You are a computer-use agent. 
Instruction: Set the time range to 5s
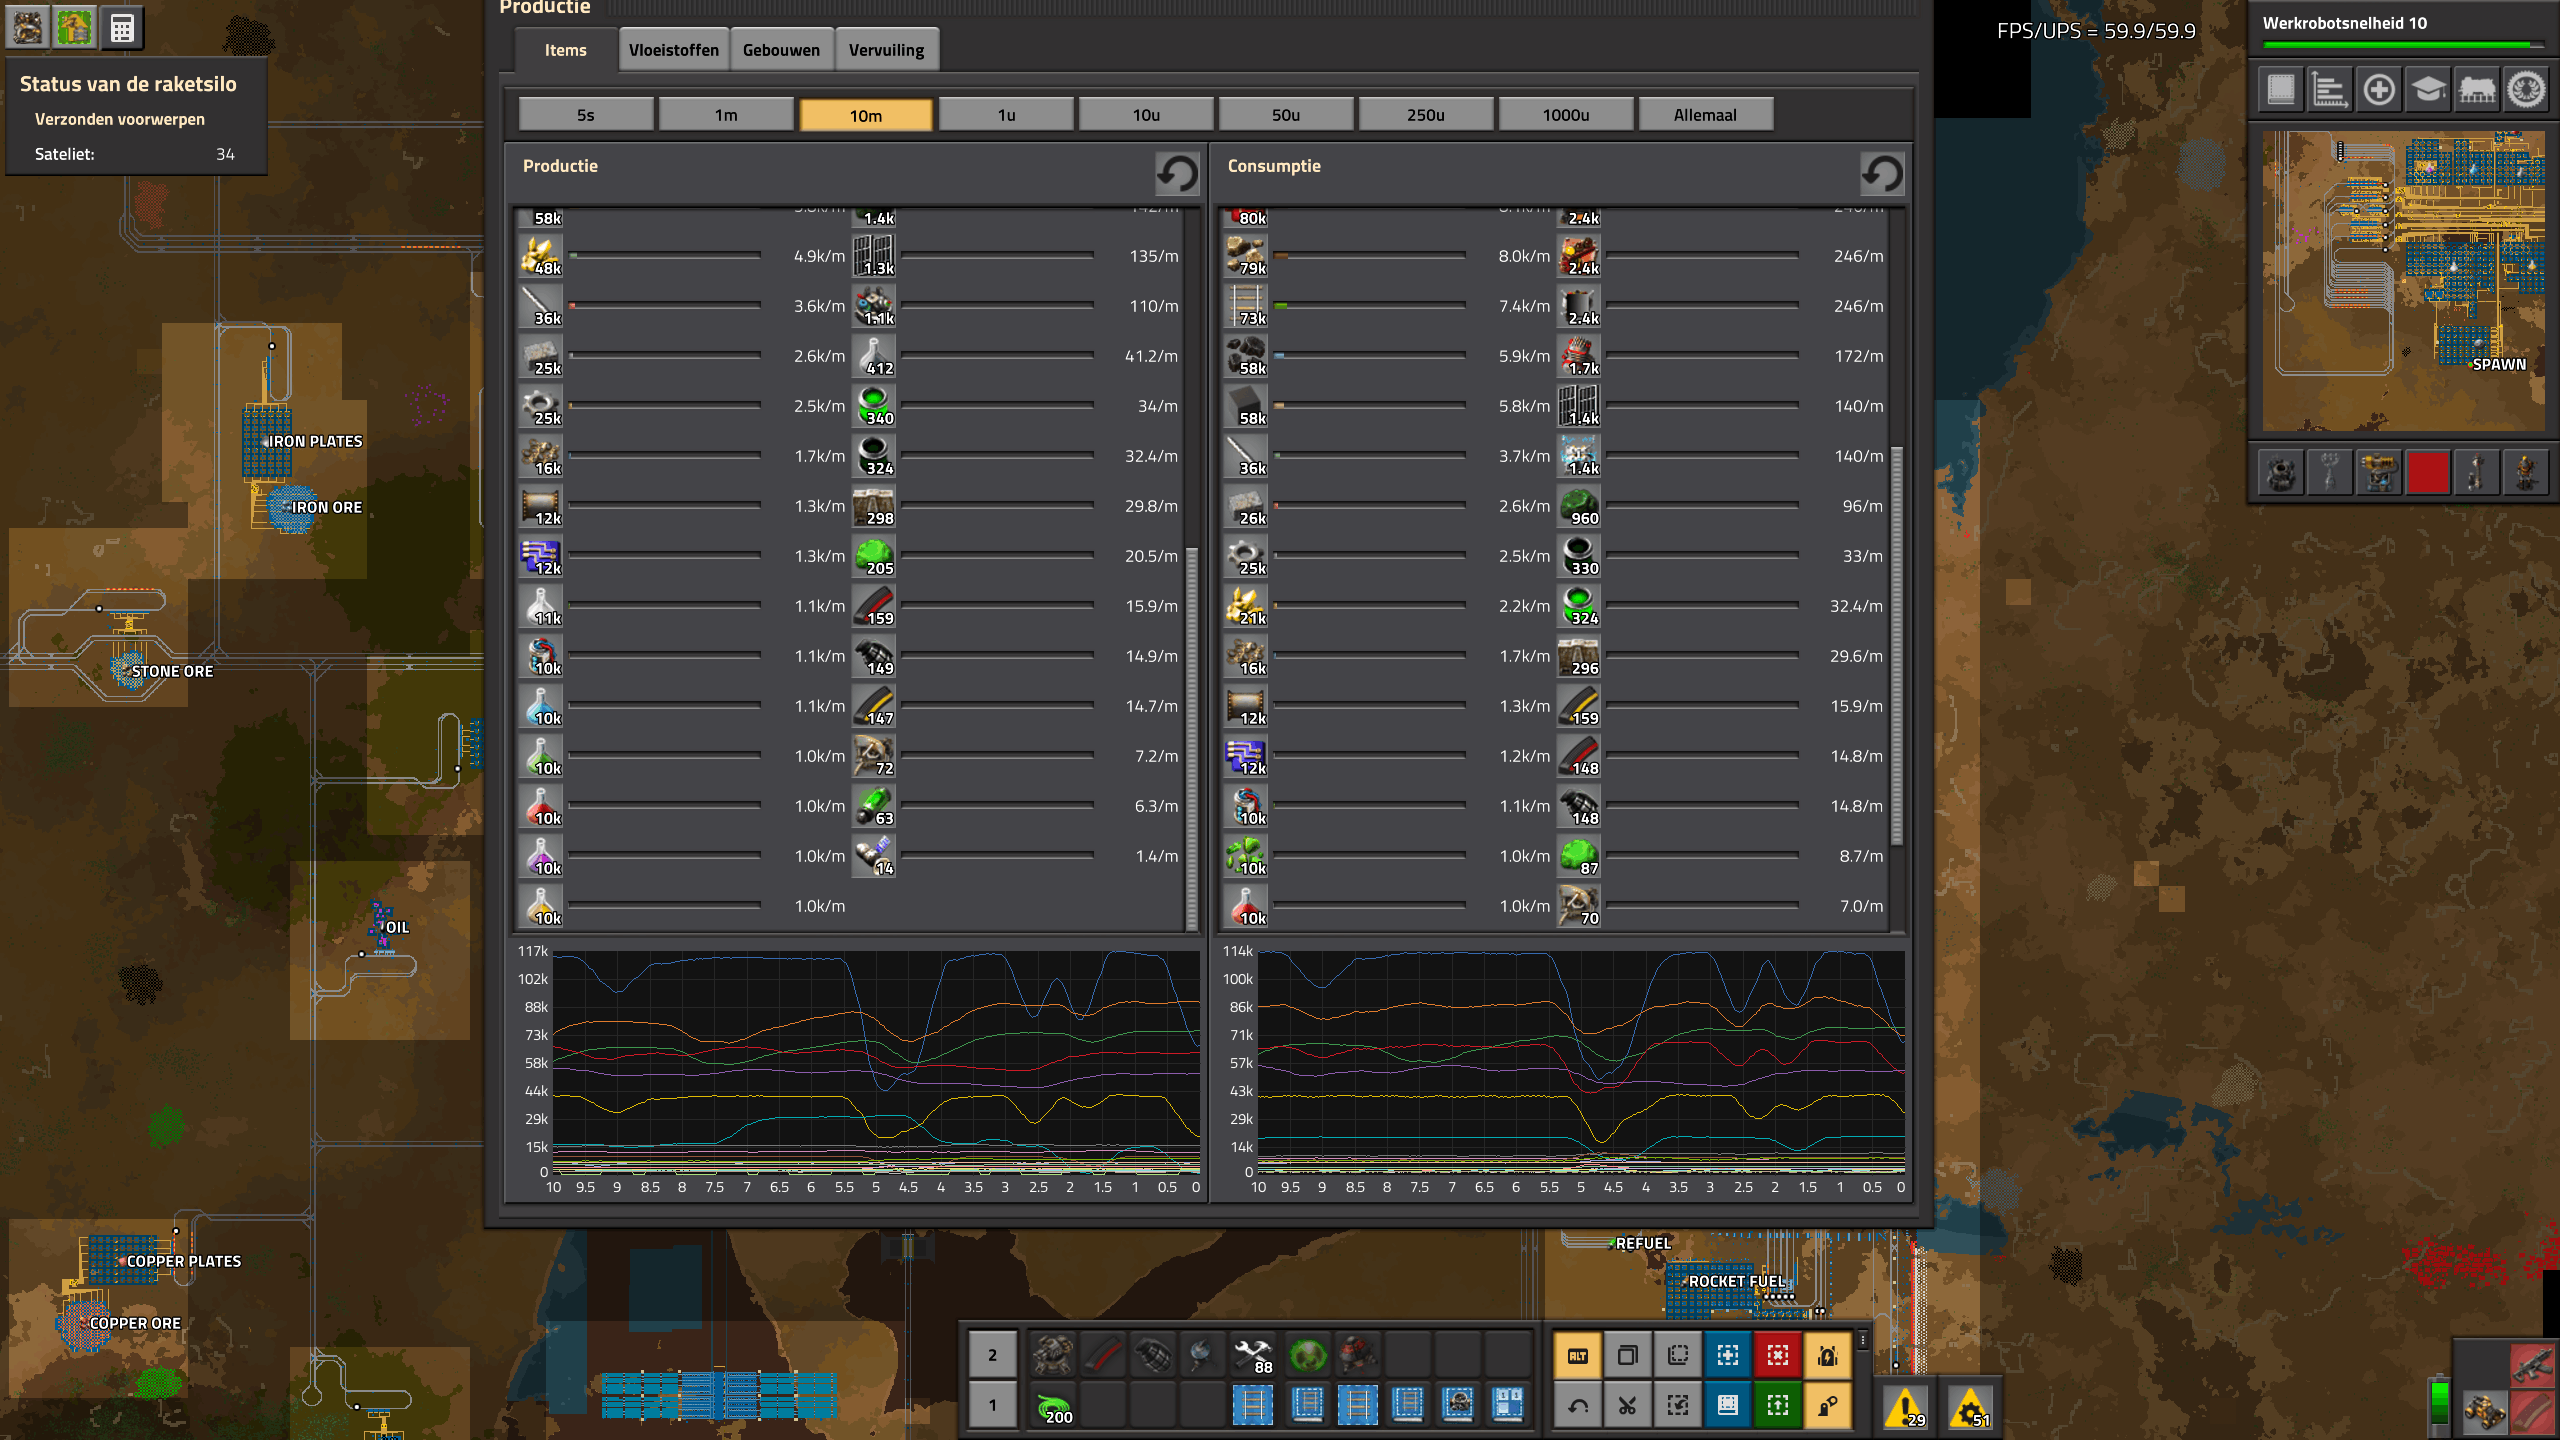pyautogui.click(x=586, y=115)
